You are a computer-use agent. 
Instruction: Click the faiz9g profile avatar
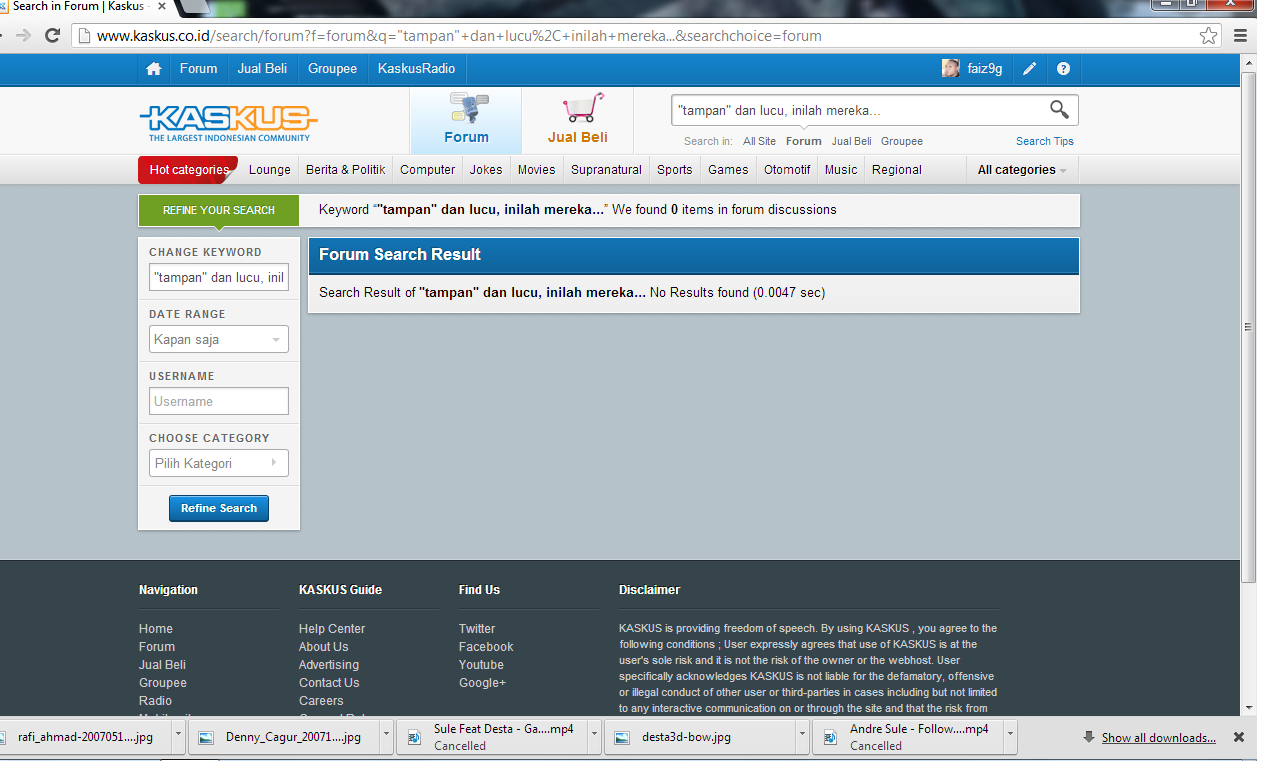[951, 69]
